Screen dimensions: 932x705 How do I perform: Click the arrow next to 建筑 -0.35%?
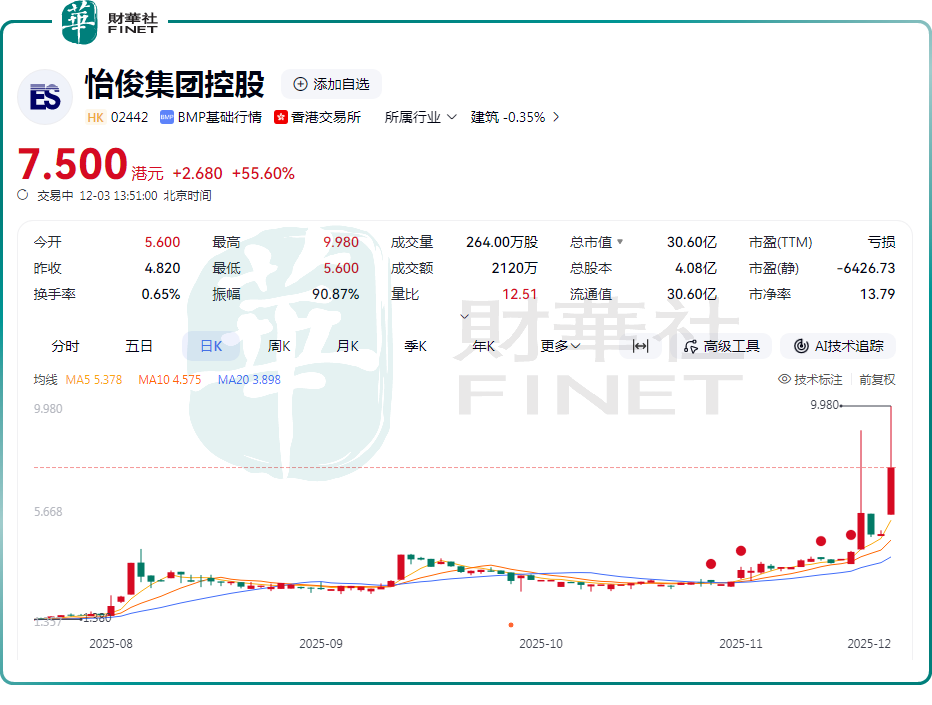click(556, 117)
